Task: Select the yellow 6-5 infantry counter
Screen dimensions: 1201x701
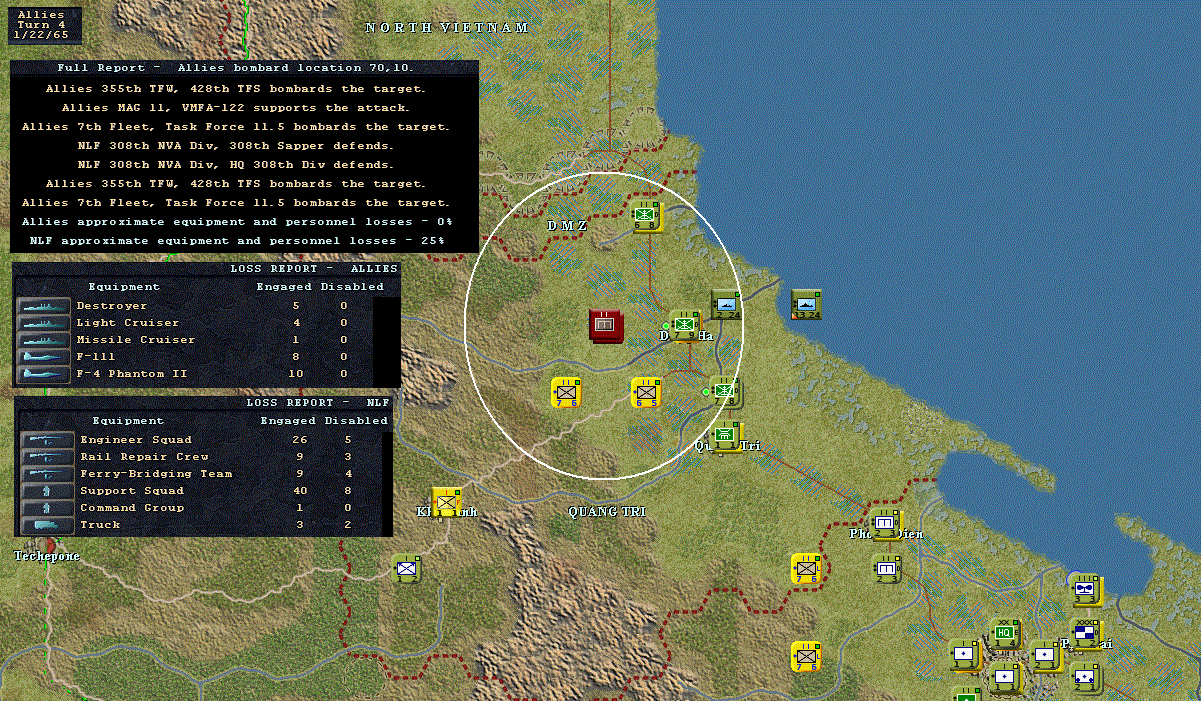Action: pyautogui.click(x=647, y=392)
